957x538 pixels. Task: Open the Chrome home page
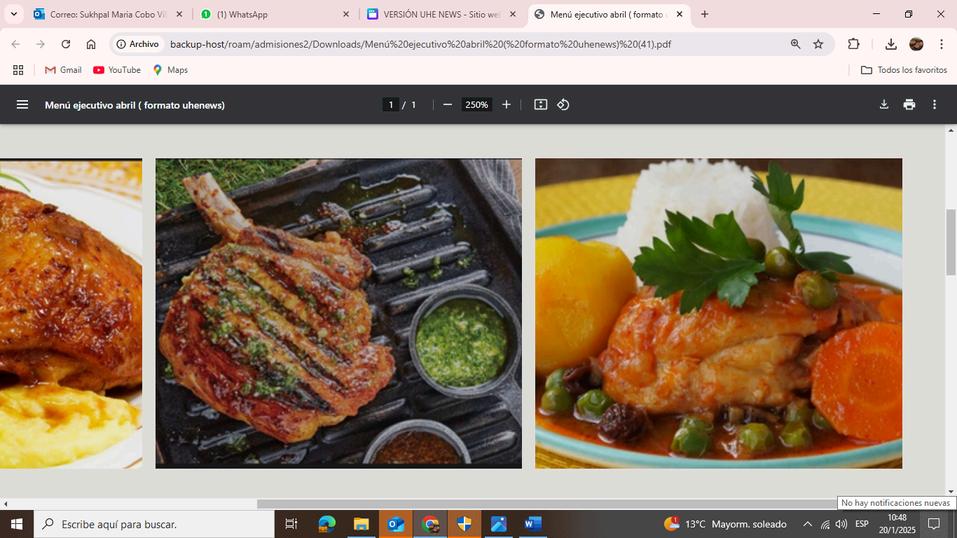click(x=91, y=44)
